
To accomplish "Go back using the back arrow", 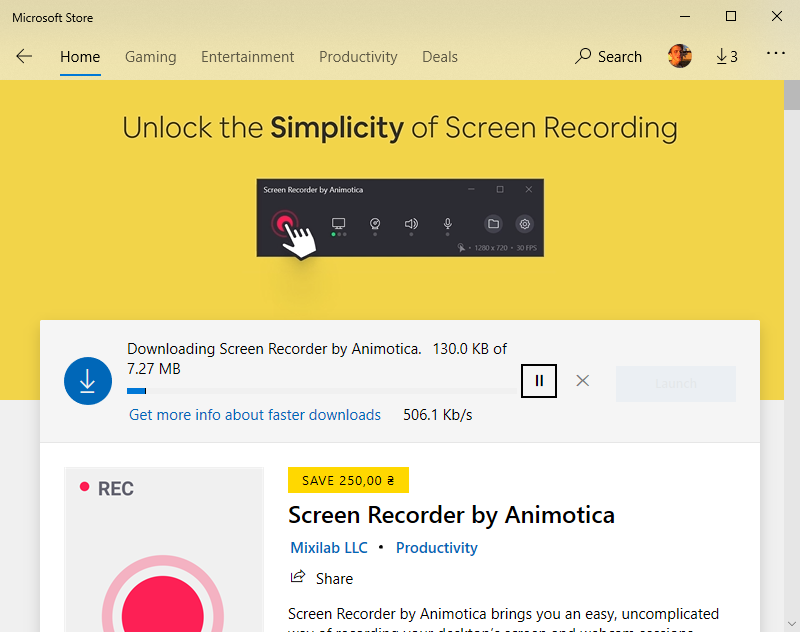I will coord(24,56).
